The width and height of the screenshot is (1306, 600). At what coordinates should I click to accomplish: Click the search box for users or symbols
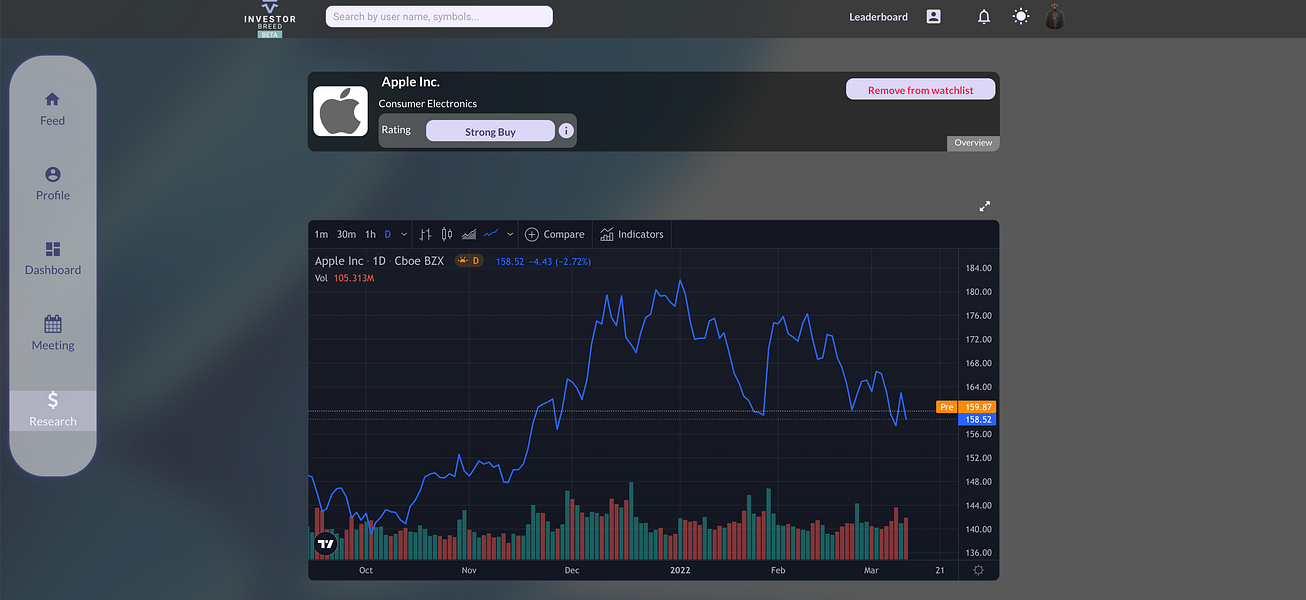coord(439,16)
